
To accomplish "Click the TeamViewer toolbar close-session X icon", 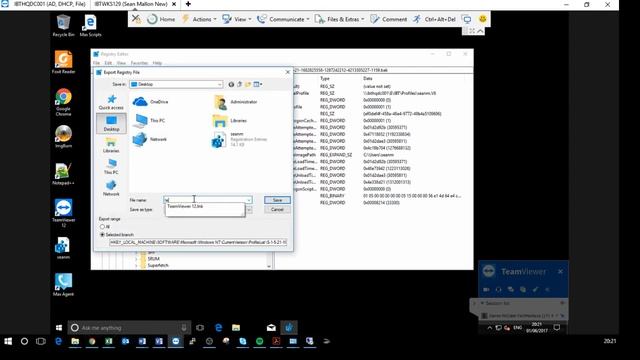I will (x=136, y=19).
